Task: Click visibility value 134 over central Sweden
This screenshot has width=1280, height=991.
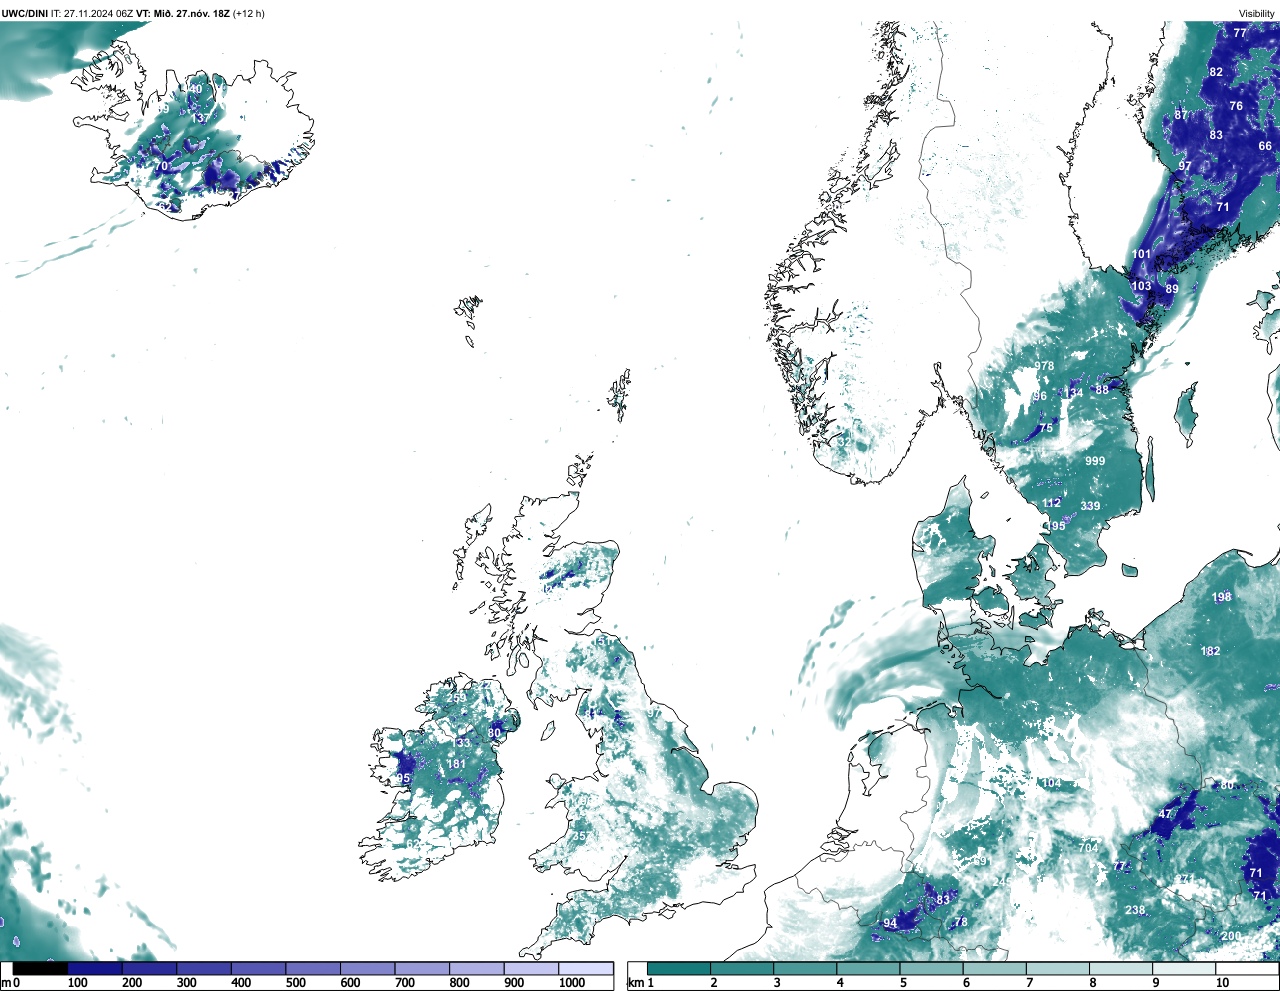Action: click(x=1073, y=394)
